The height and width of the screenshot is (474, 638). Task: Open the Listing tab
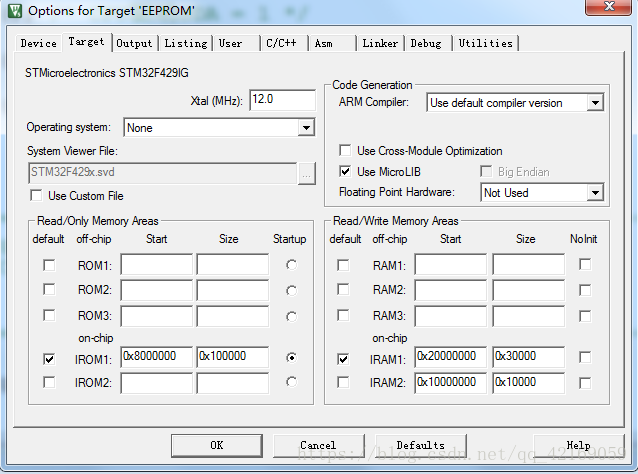pos(186,44)
